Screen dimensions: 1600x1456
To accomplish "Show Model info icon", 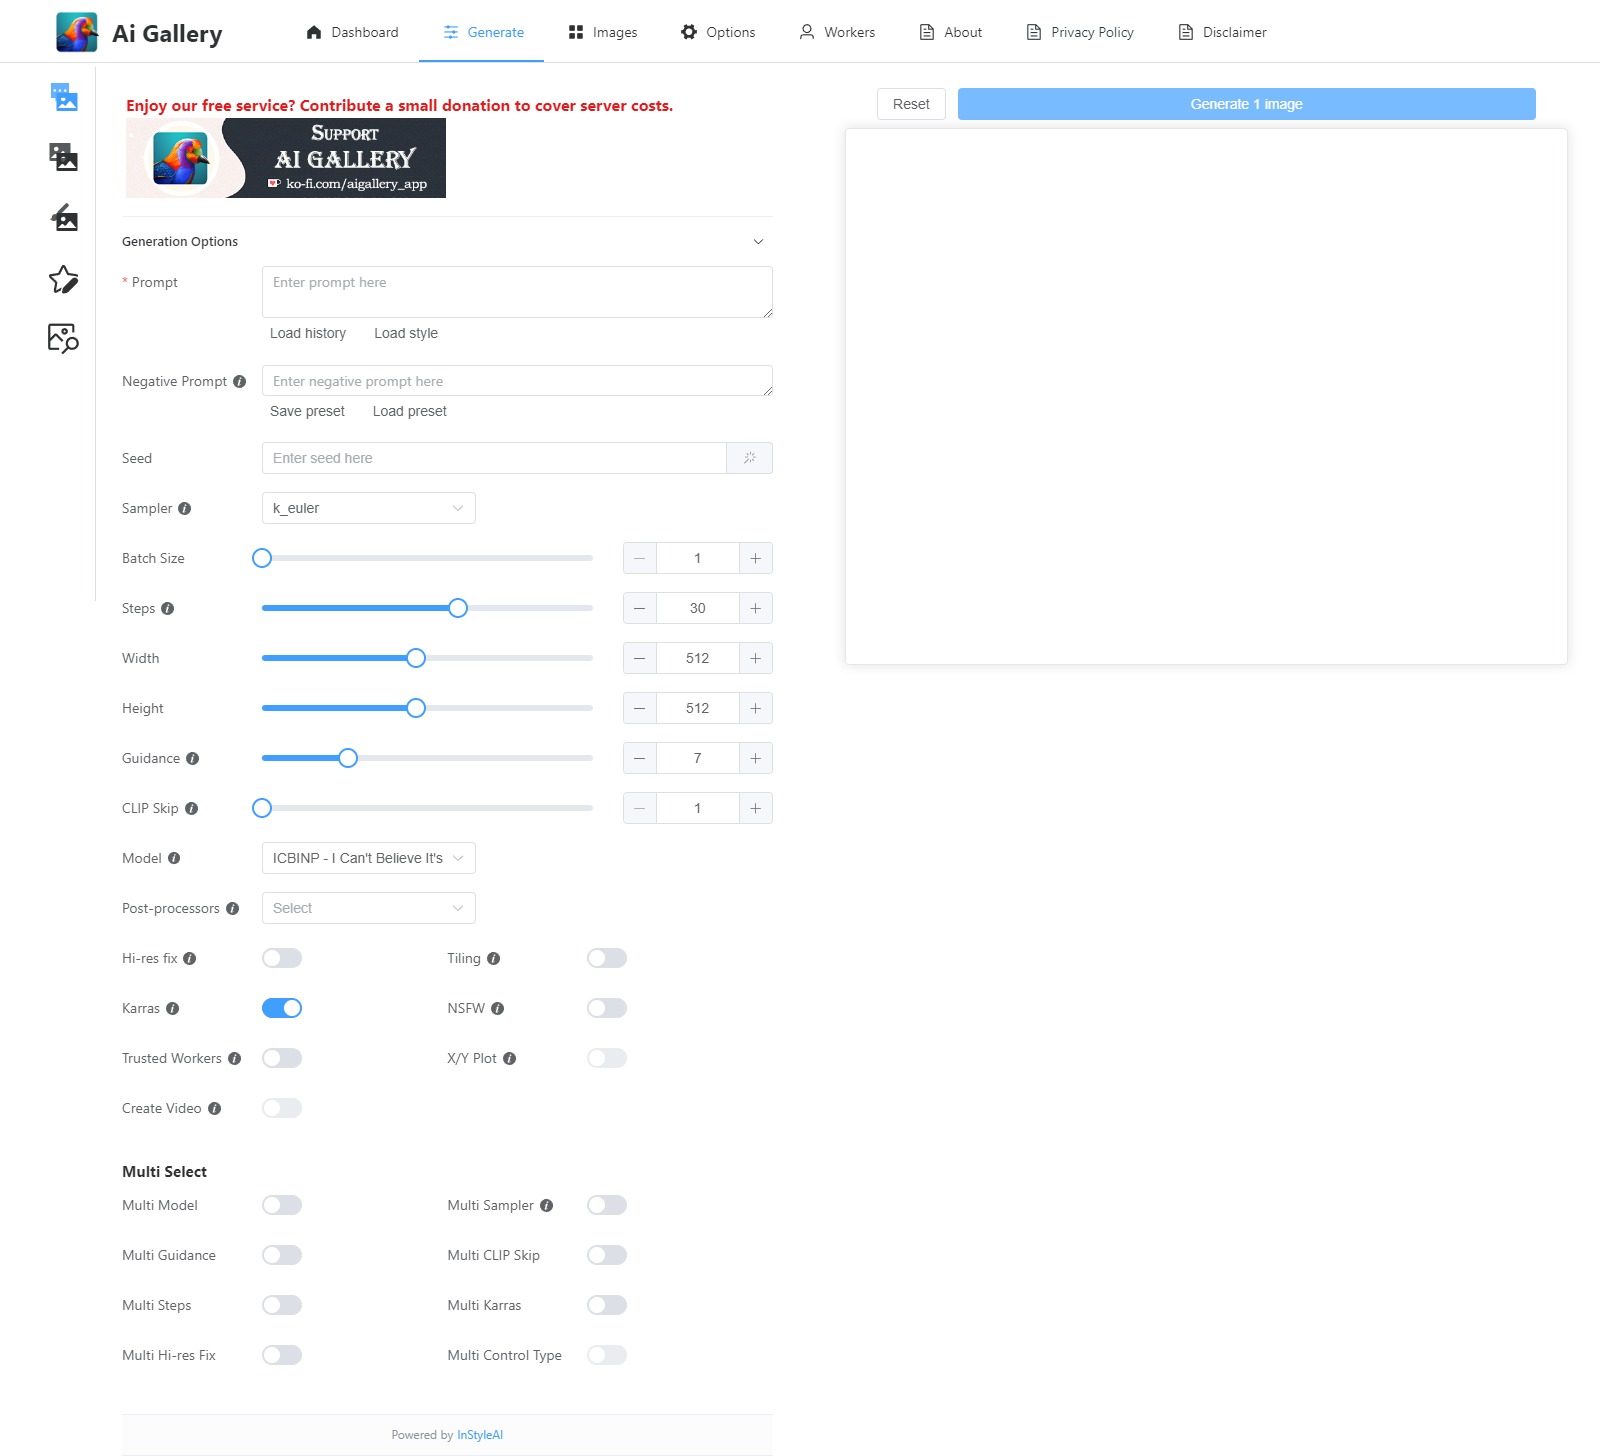I will coord(174,858).
